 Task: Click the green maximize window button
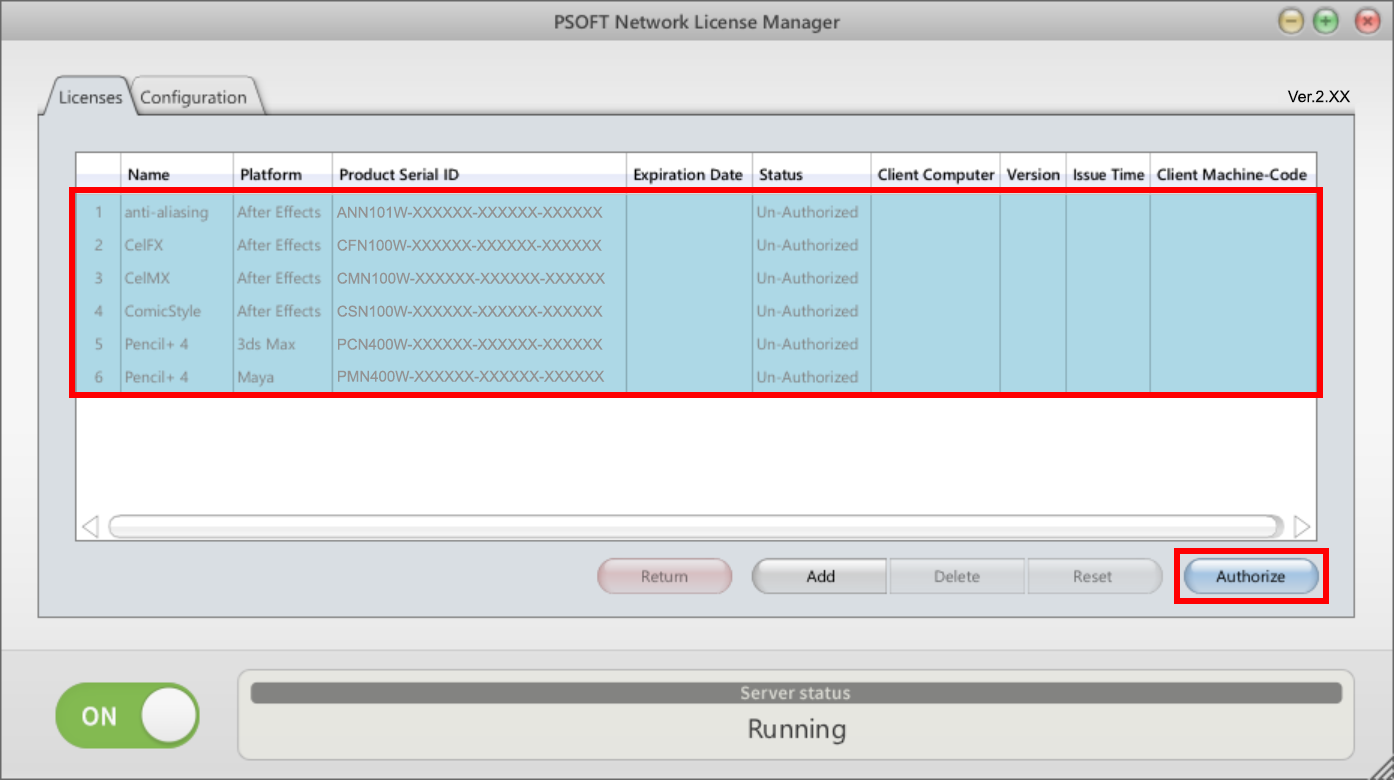pos(1325,21)
